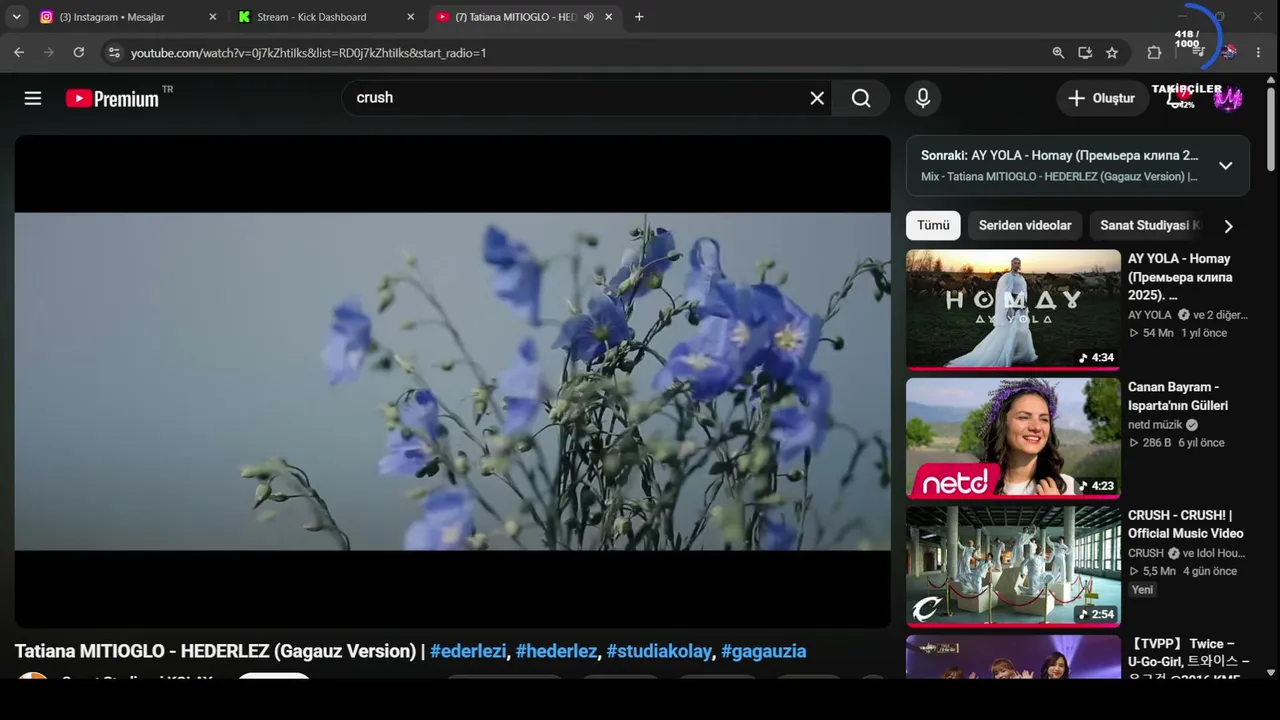Open the #studiakolay hashtag link
The height and width of the screenshot is (720, 1280).
[x=659, y=651]
